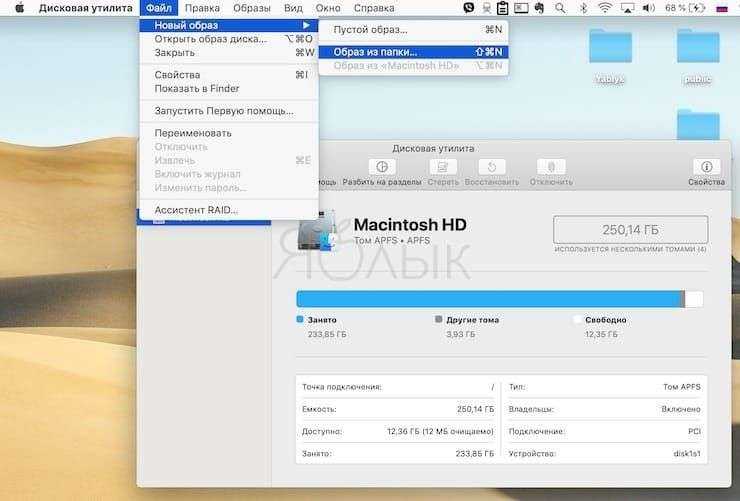The image size is (740, 501).
Task: Select Показать в Finder
Action: click(229, 88)
